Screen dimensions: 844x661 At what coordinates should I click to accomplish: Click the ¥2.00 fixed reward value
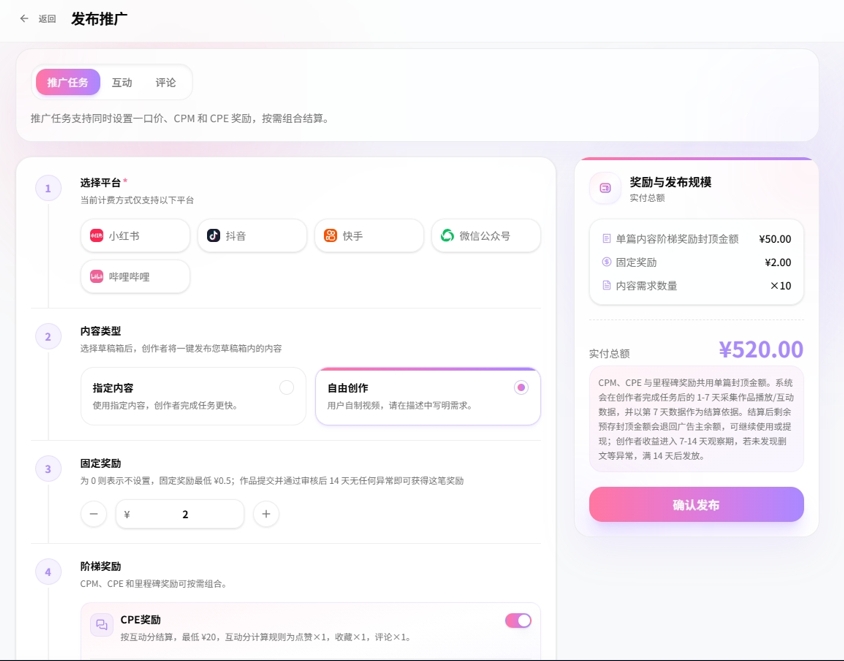point(778,263)
